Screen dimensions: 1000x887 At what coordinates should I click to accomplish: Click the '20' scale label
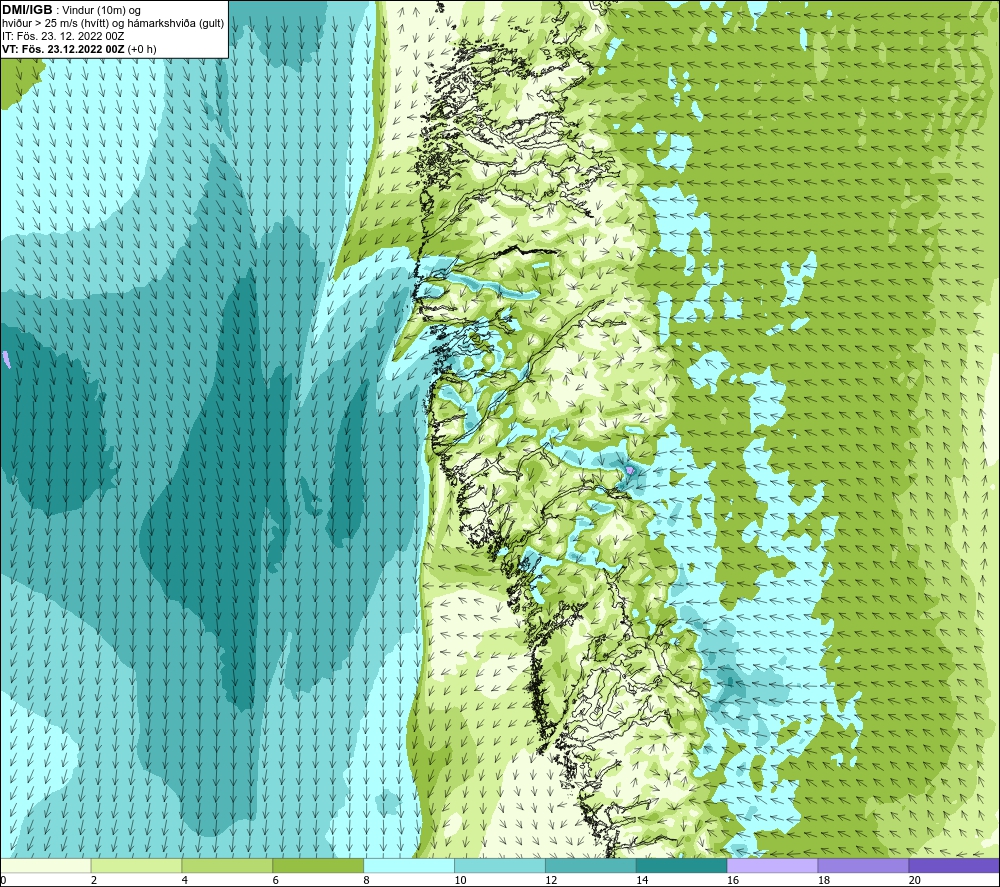[x=915, y=880]
